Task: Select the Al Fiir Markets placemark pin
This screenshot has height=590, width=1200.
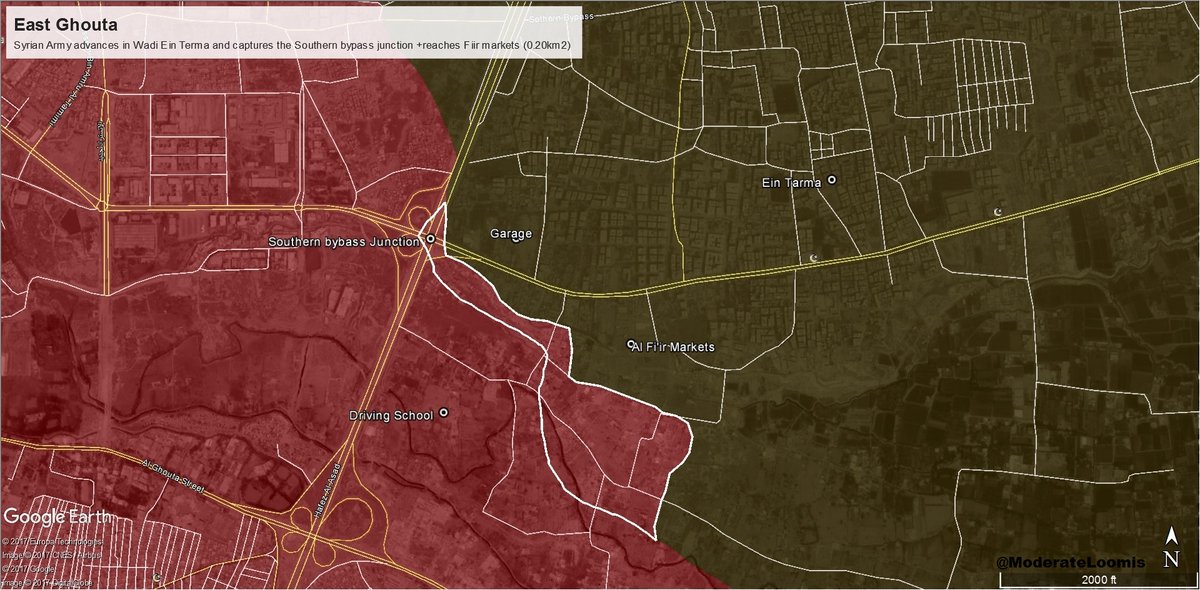Action: point(630,344)
